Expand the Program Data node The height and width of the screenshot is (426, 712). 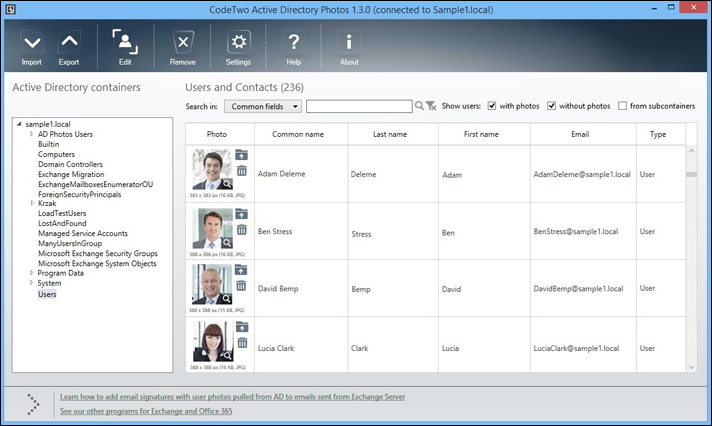click(32, 273)
